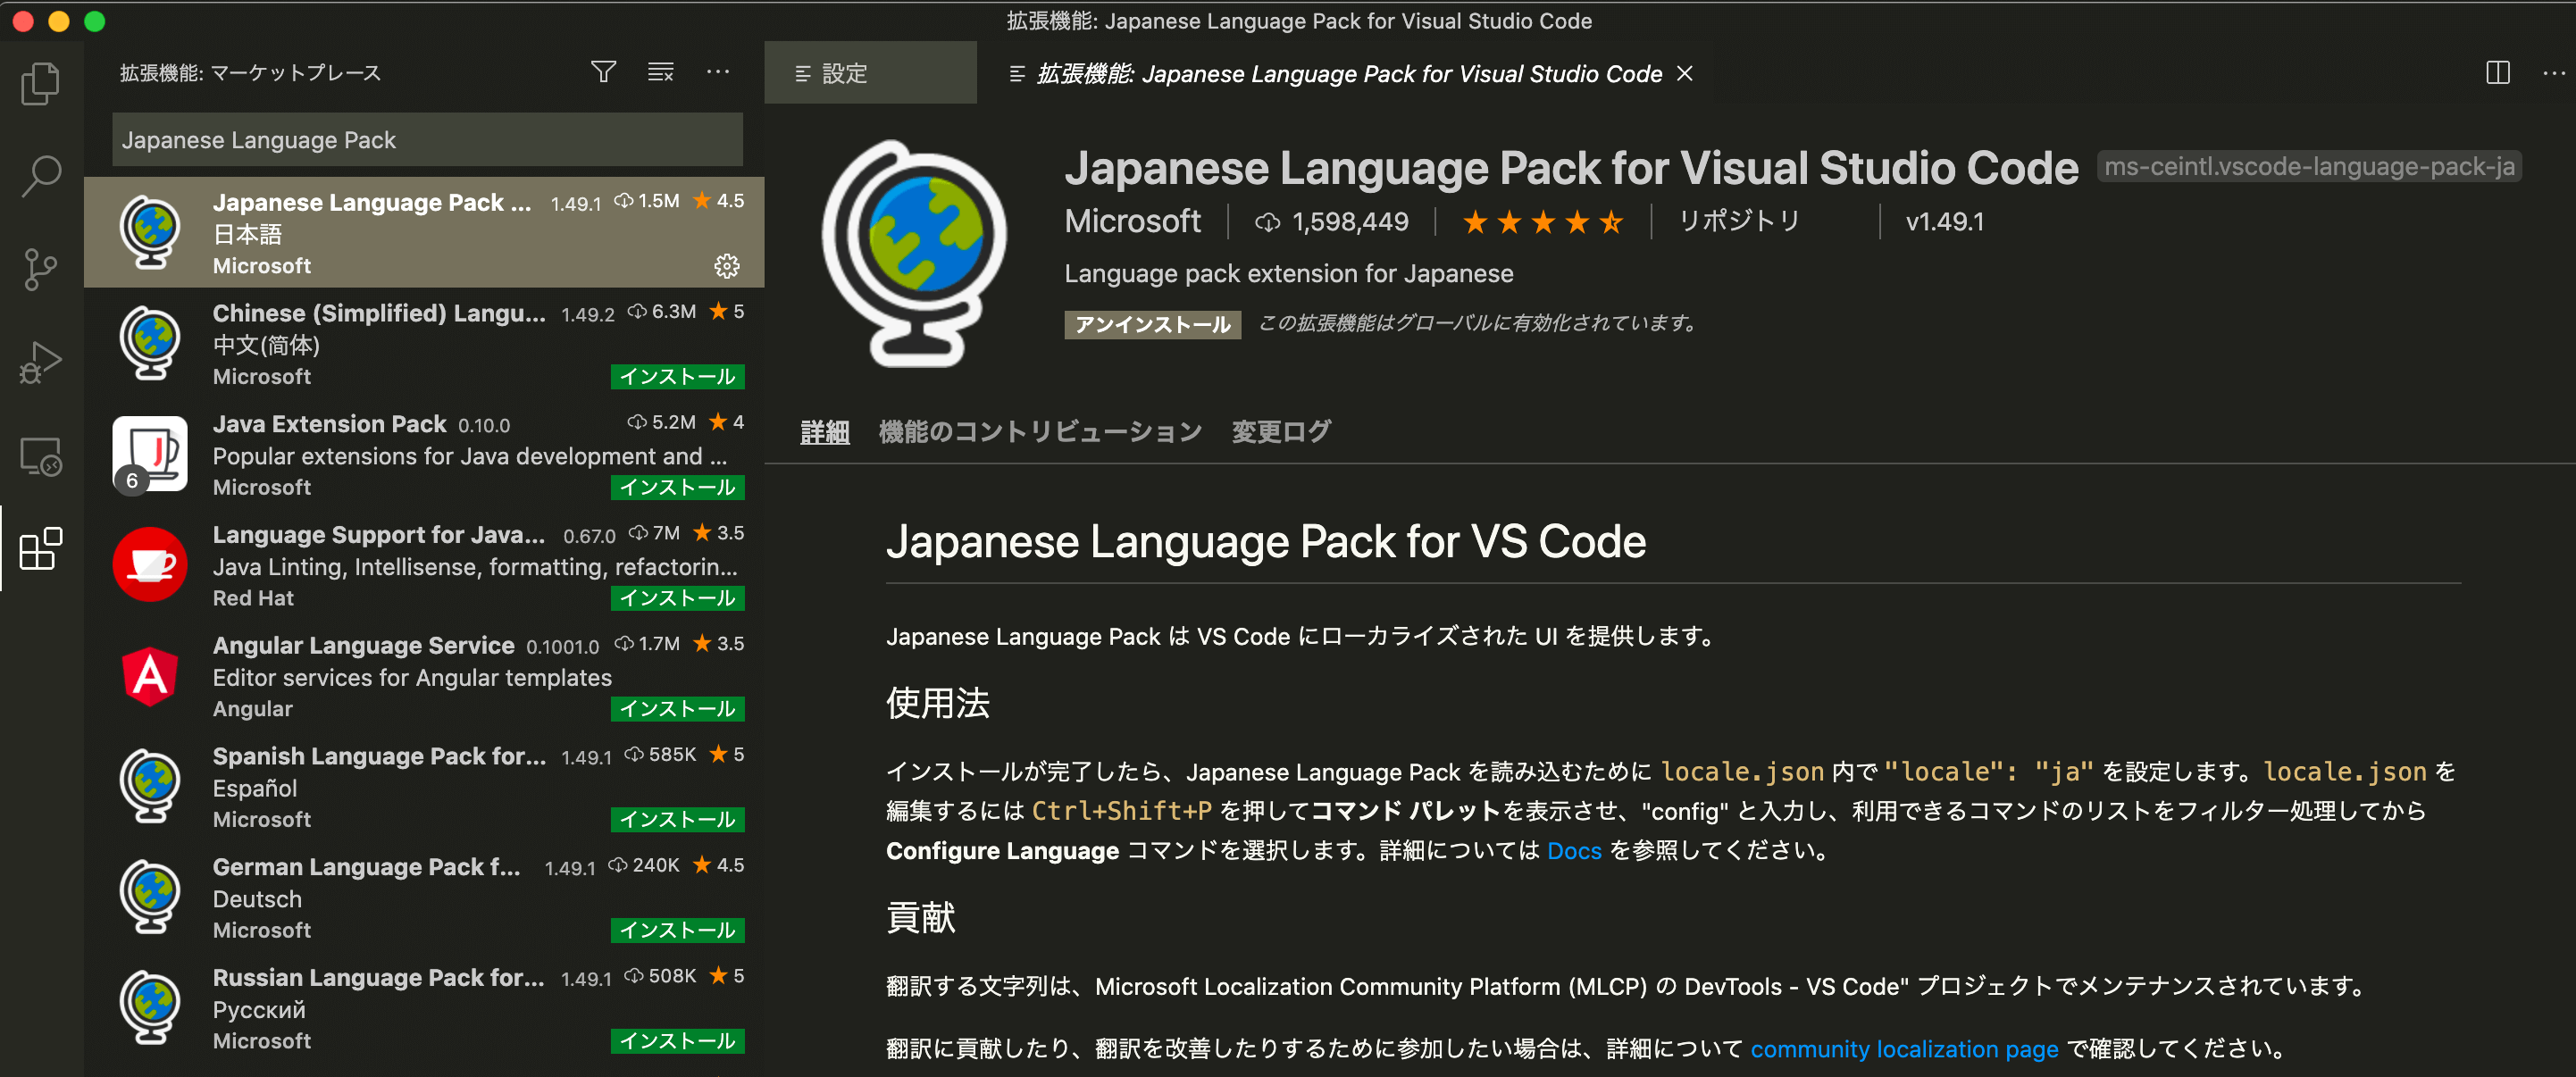The height and width of the screenshot is (1077, 2576).
Task: Clear extension search results icon
Action: tap(660, 72)
